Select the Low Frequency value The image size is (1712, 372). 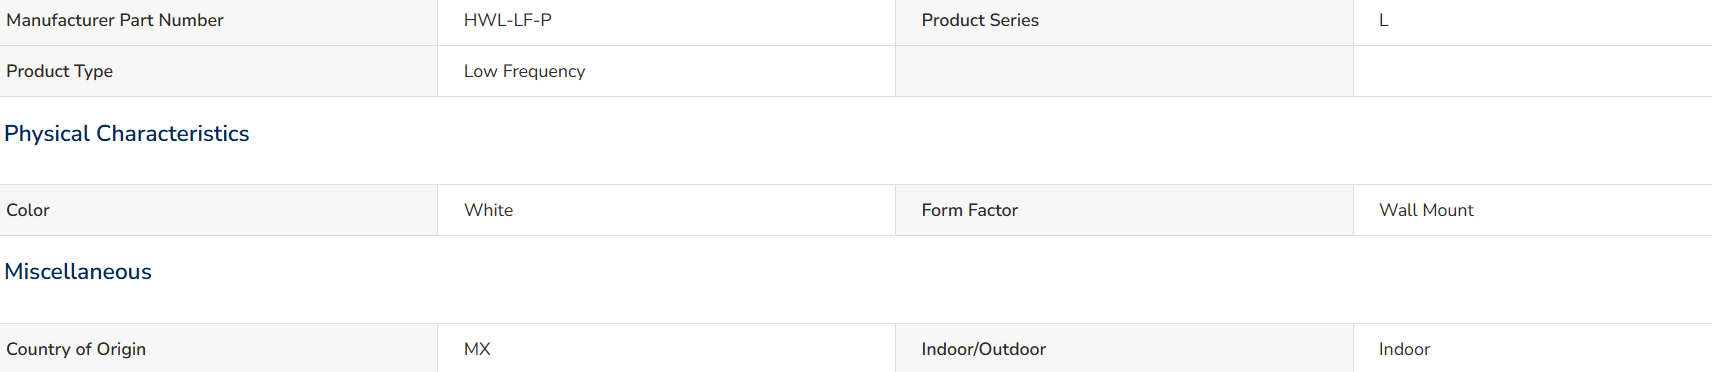(x=525, y=71)
